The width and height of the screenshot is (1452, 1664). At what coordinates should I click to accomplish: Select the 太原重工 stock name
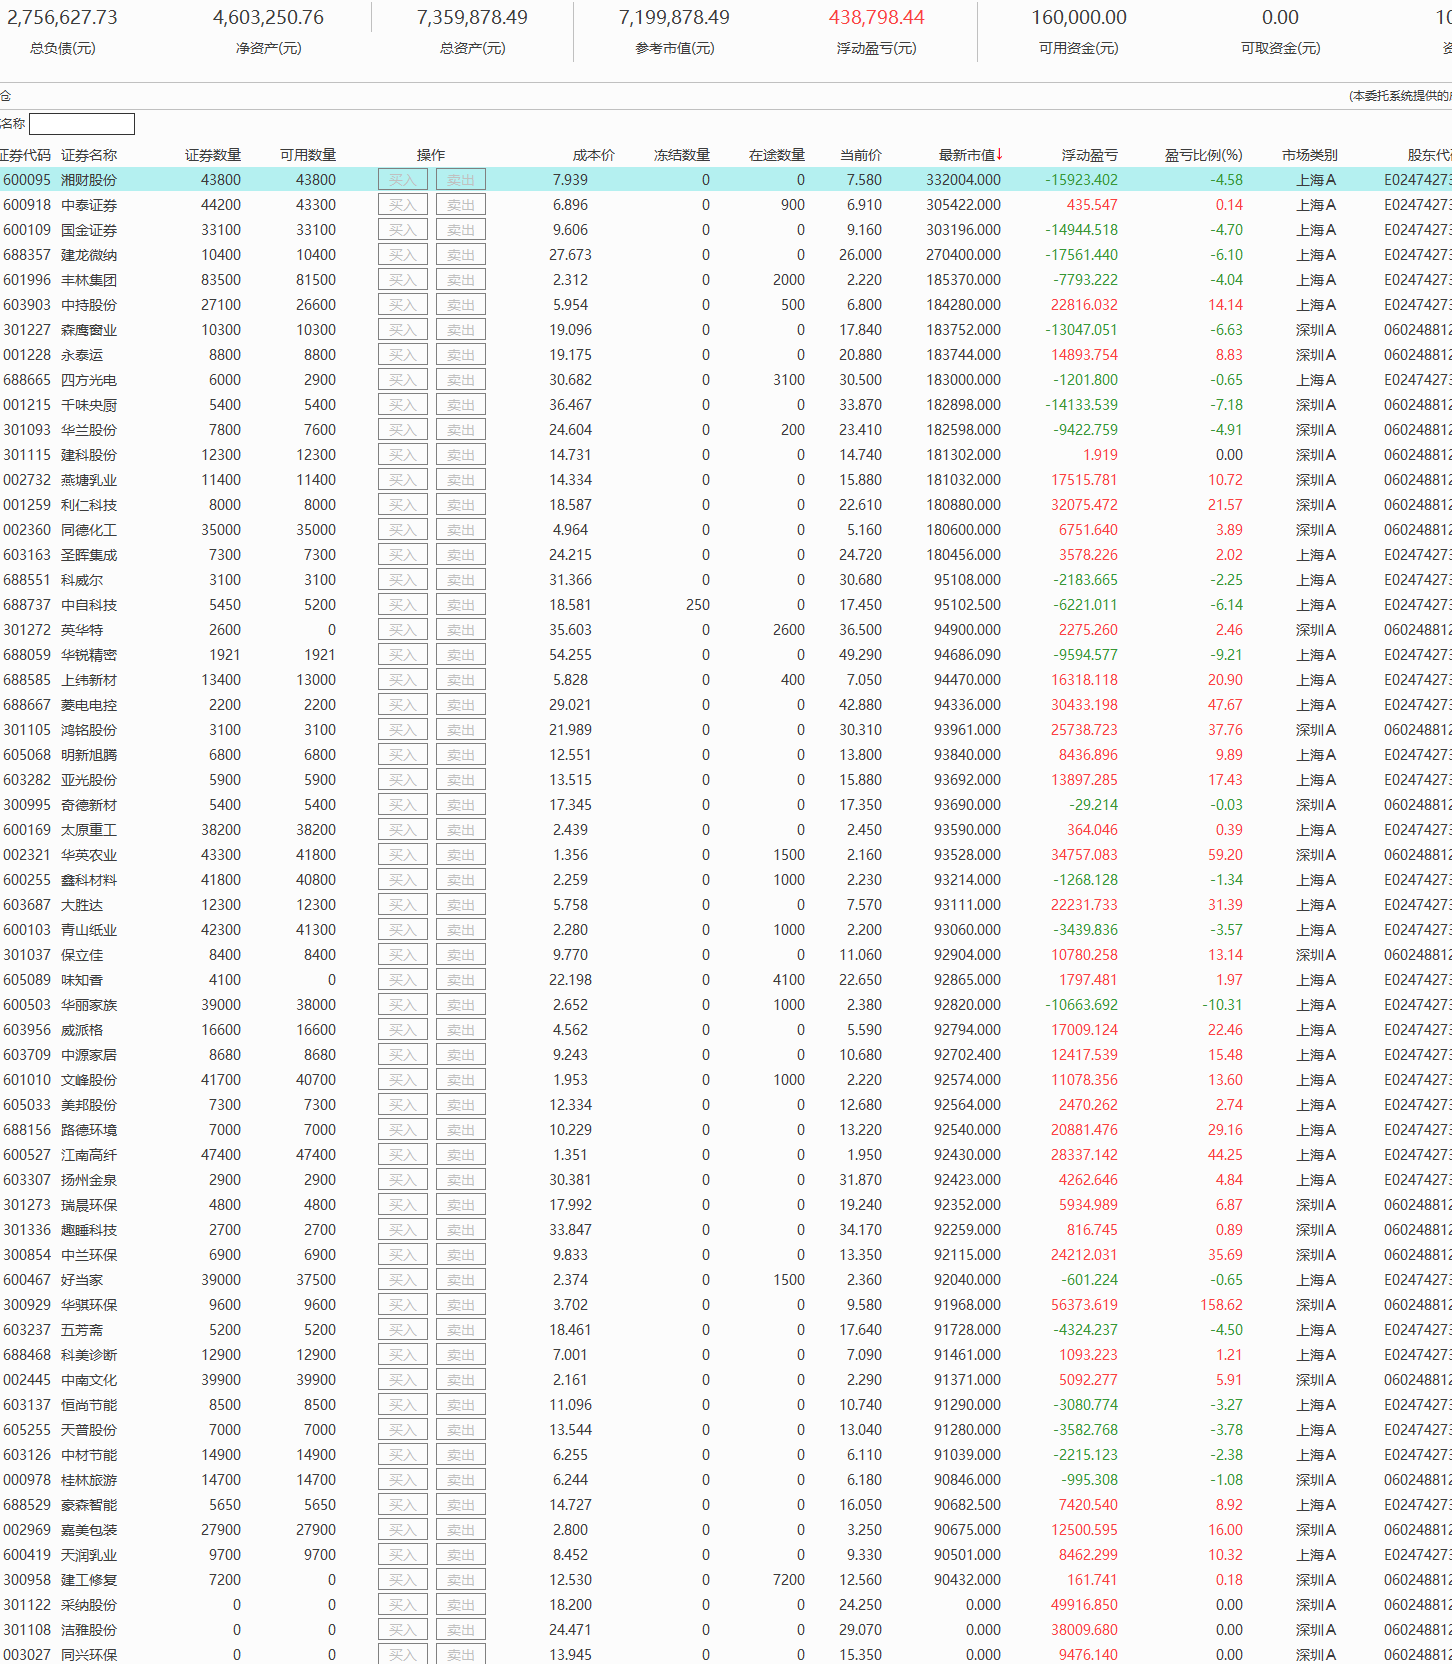tap(89, 830)
